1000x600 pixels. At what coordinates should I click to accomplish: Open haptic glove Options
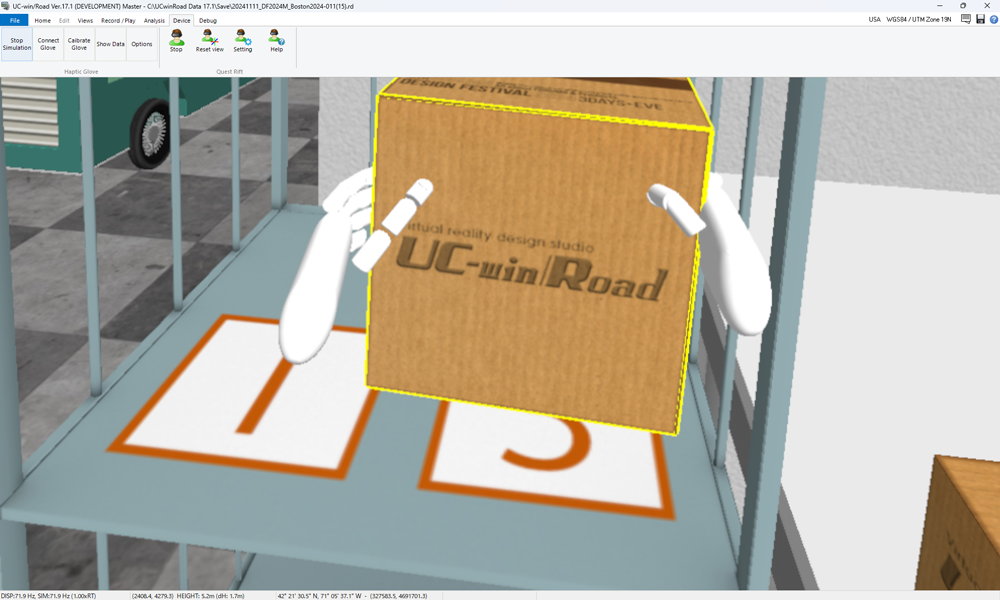pos(142,44)
